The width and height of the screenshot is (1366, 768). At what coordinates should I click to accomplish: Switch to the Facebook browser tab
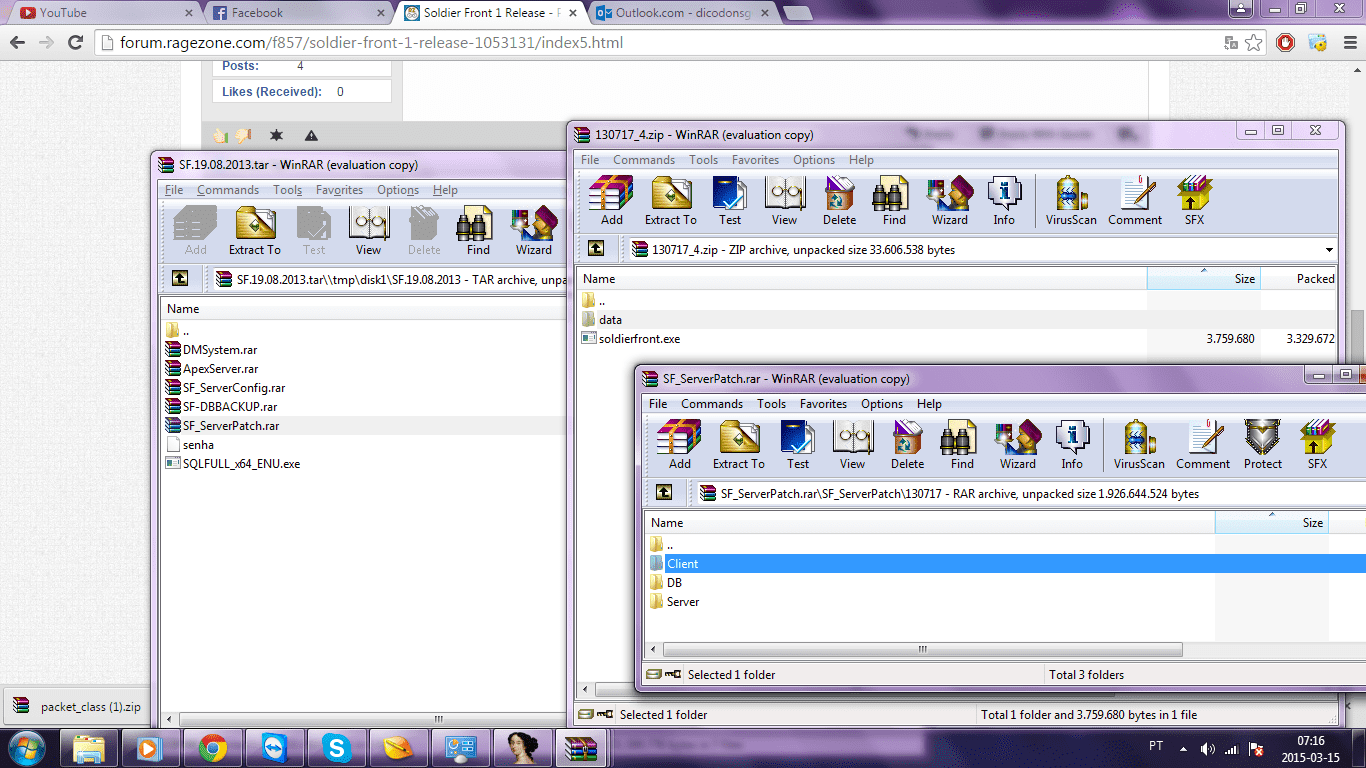[298, 13]
